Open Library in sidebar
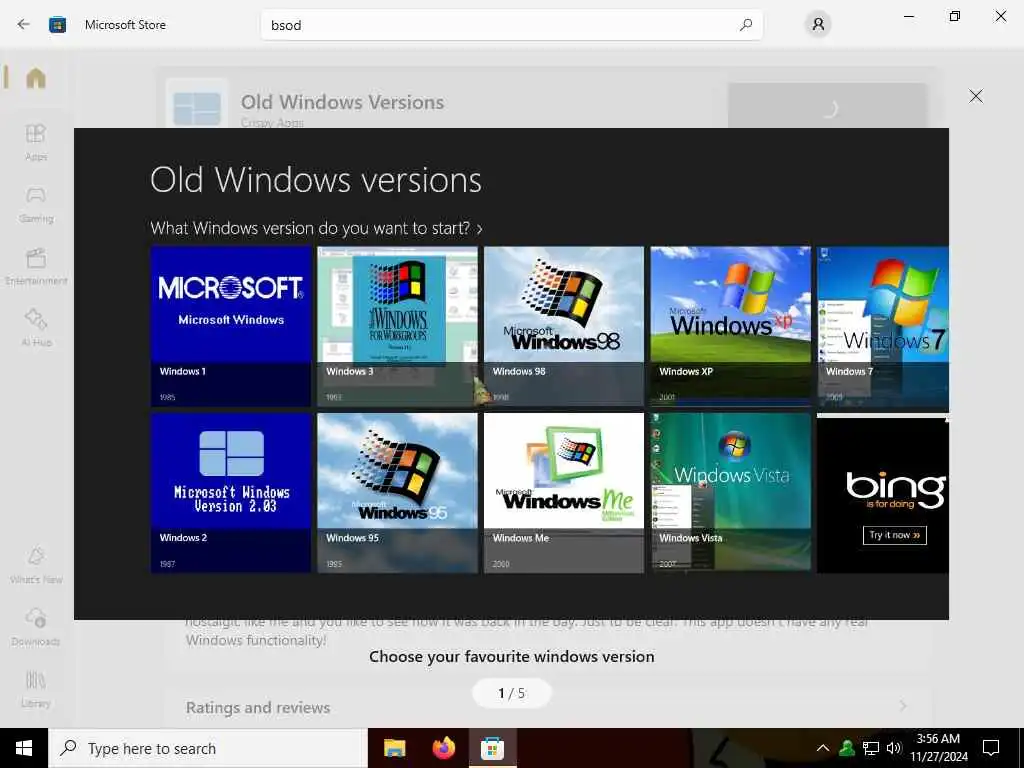The width and height of the screenshot is (1024, 768). (36, 688)
